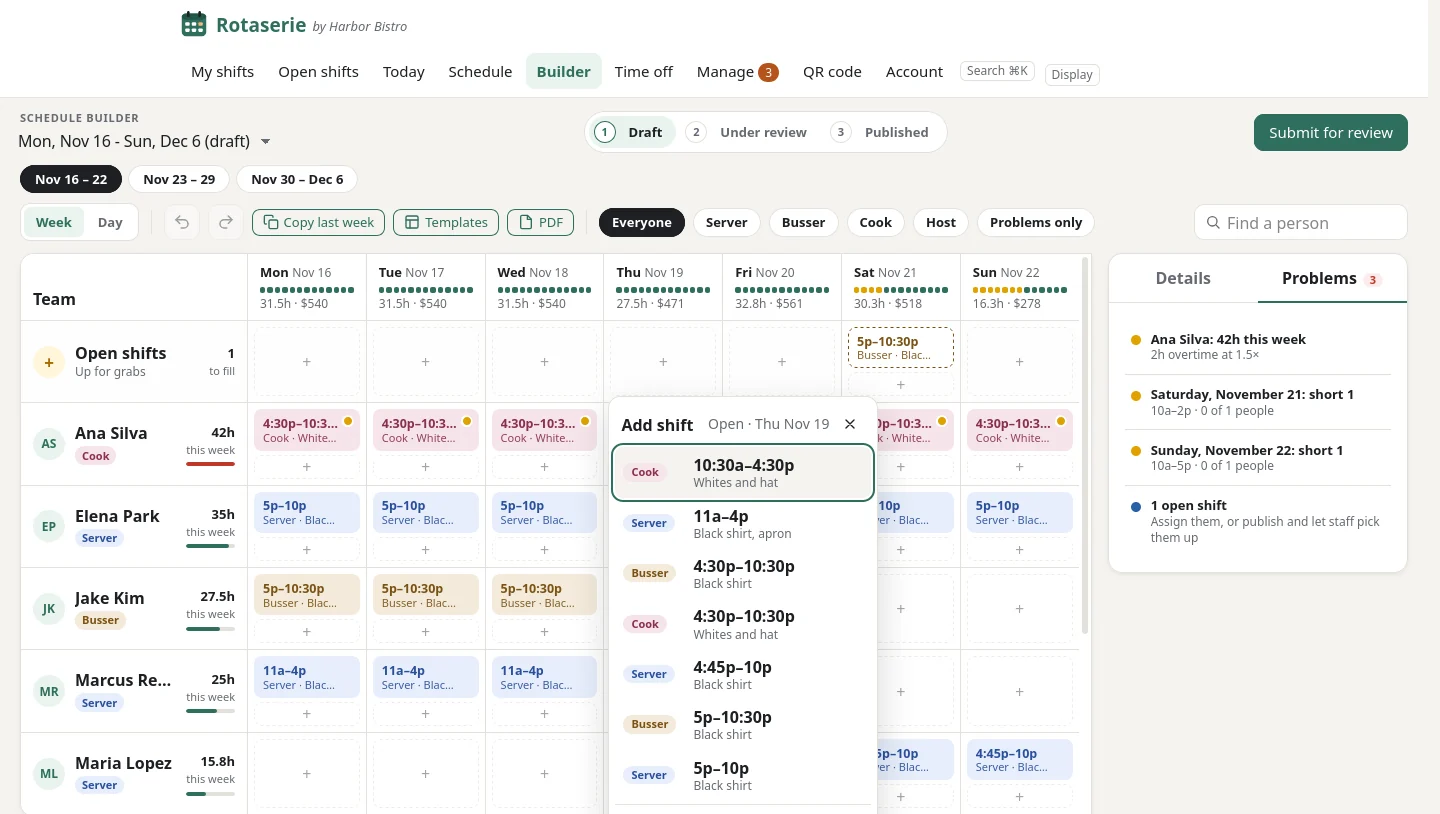The image size is (1440, 814).
Task: Show Problems only filter
Action: click(1036, 222)
